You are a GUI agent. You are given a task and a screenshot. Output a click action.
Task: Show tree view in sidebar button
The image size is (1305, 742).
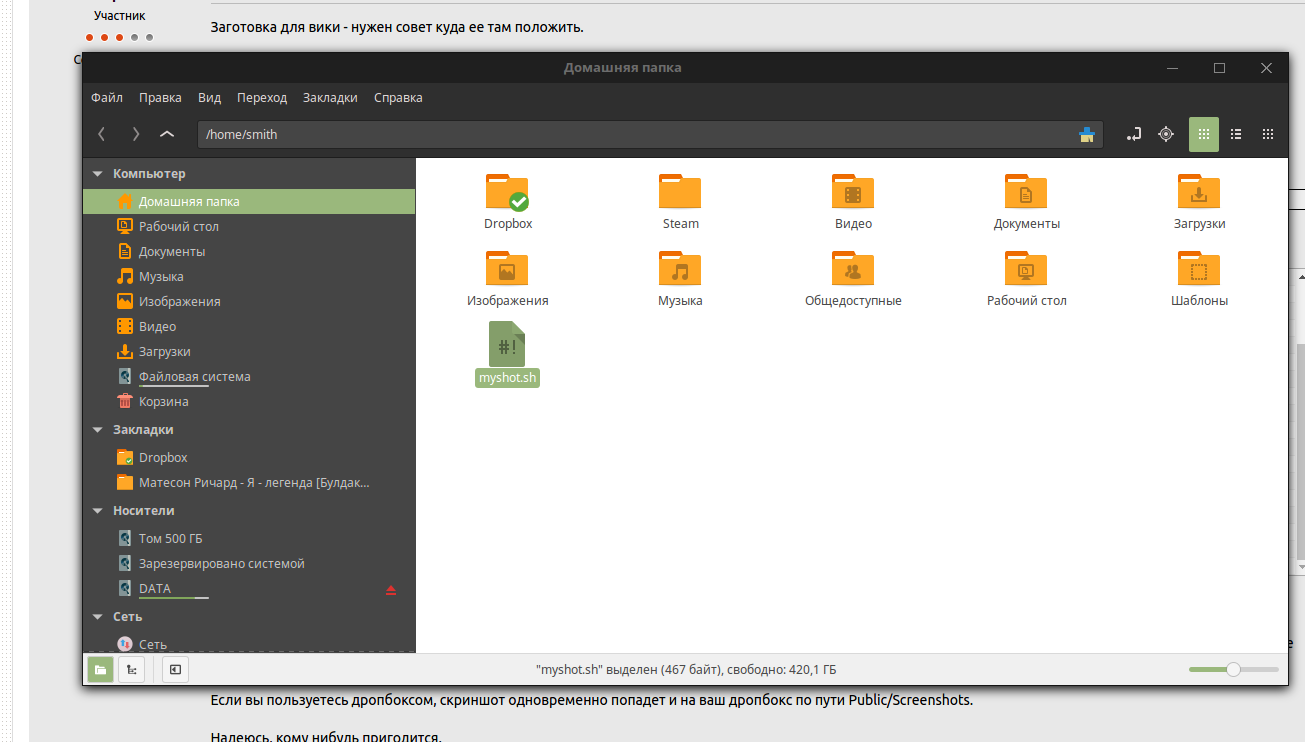coord(131,669)
